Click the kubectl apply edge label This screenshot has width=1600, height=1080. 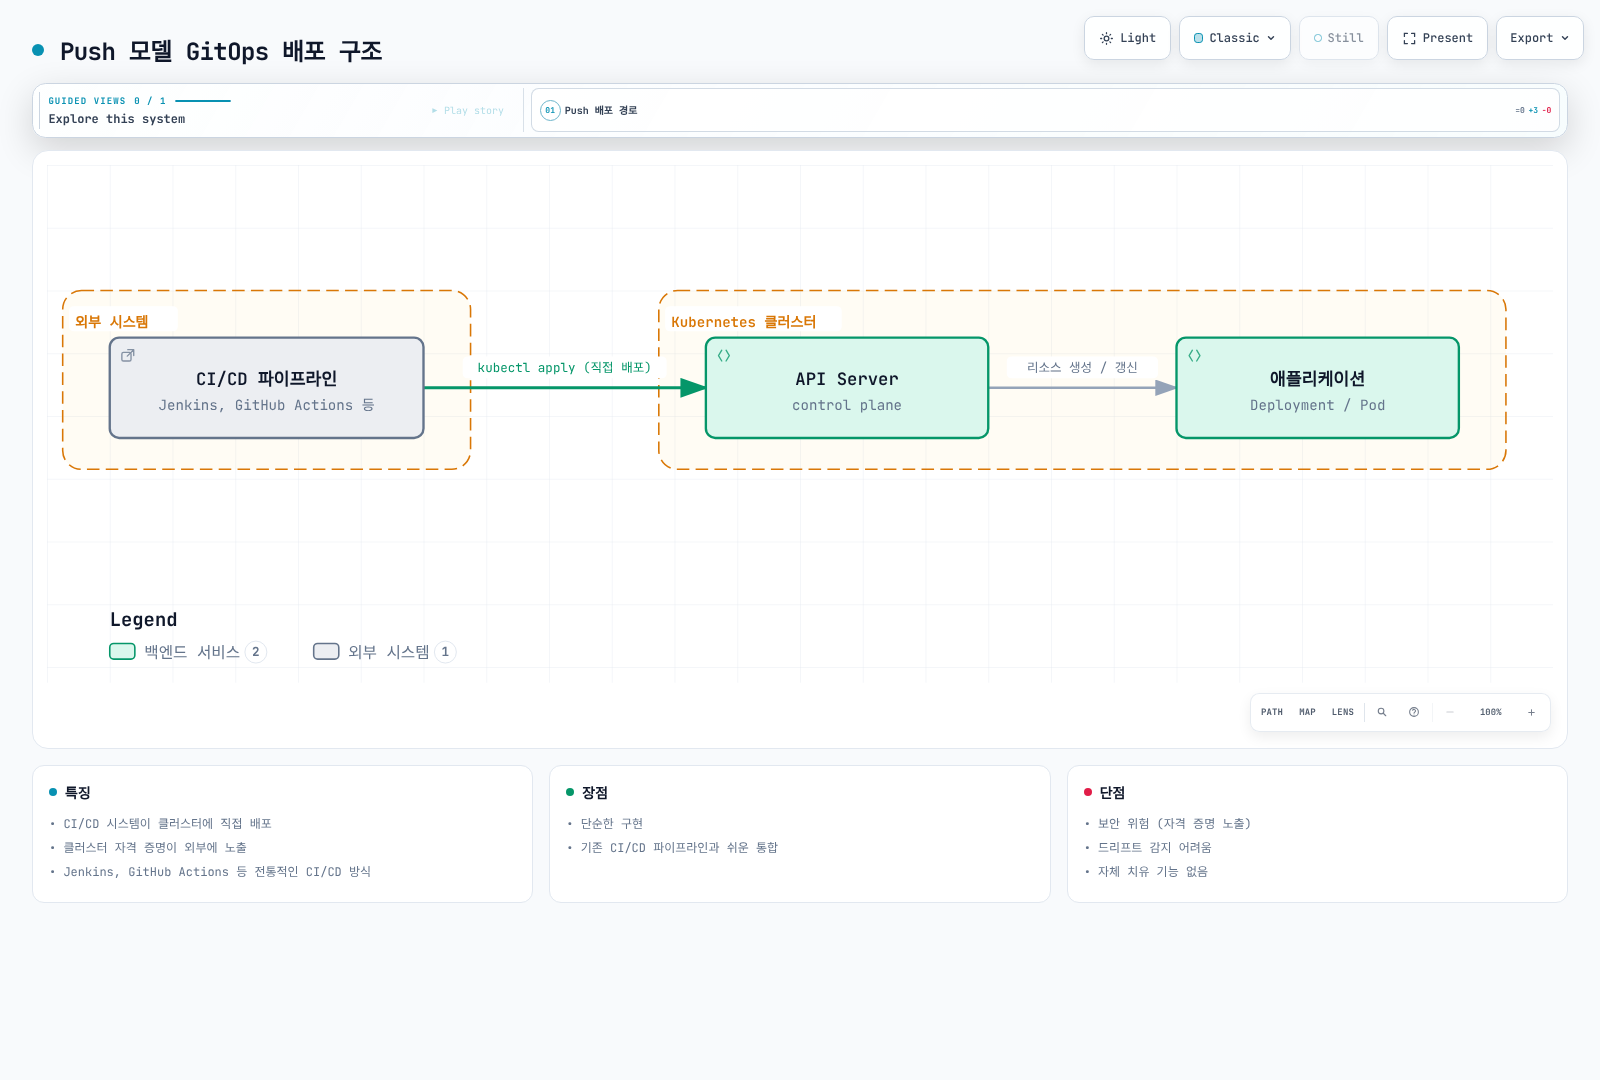tap(564, 368)
